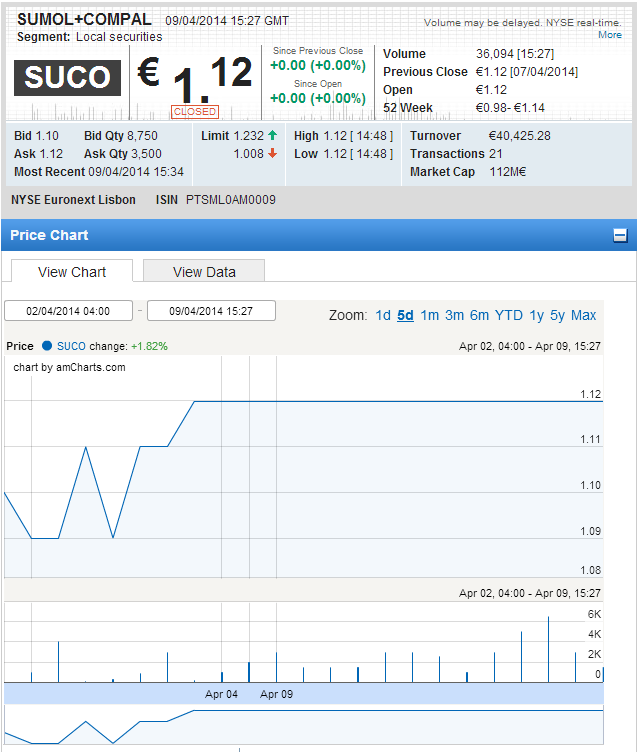Click the chart by amCharts.com text
This screenshot has height=752, width=642.
pyautogui.click(x=70, y=367)
